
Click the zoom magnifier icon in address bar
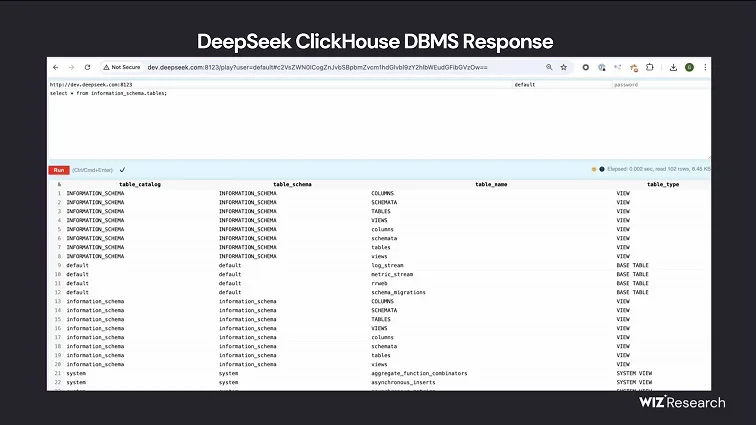[549, 67]
